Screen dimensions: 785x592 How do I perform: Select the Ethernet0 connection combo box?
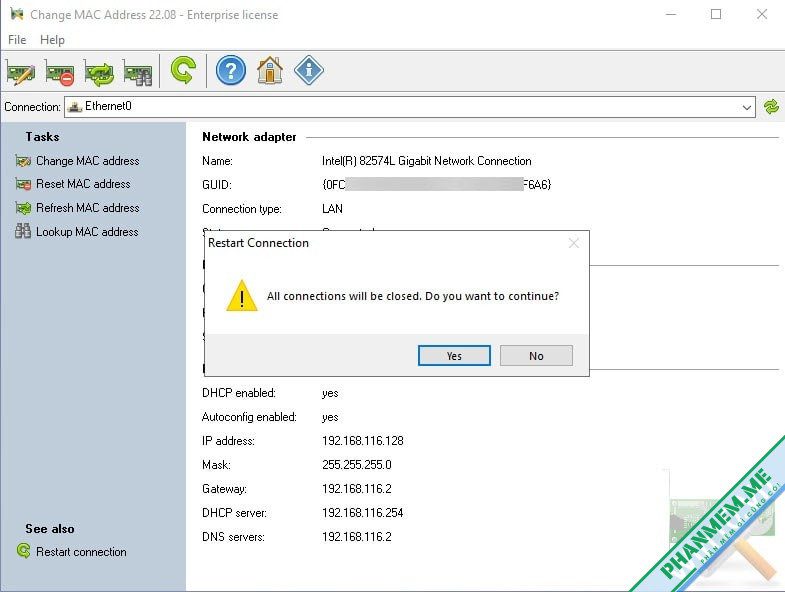pos(410,107)
